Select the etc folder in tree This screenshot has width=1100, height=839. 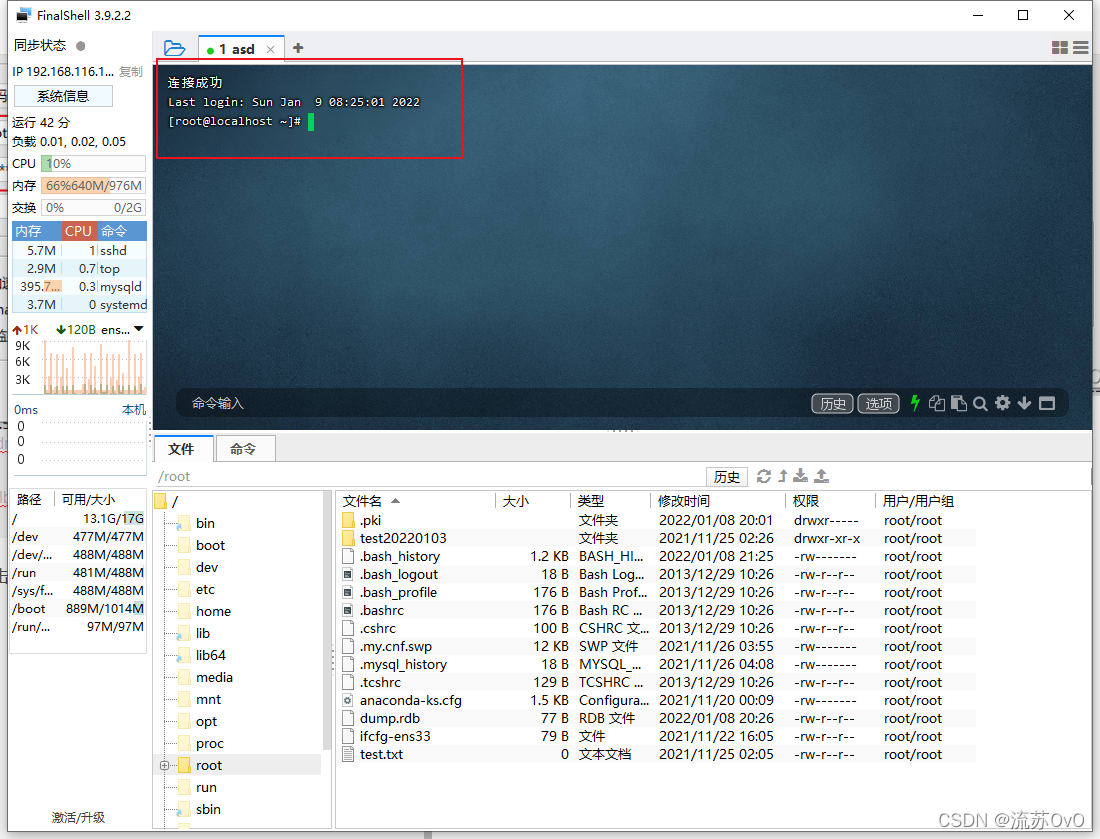[x=205, y=589]
